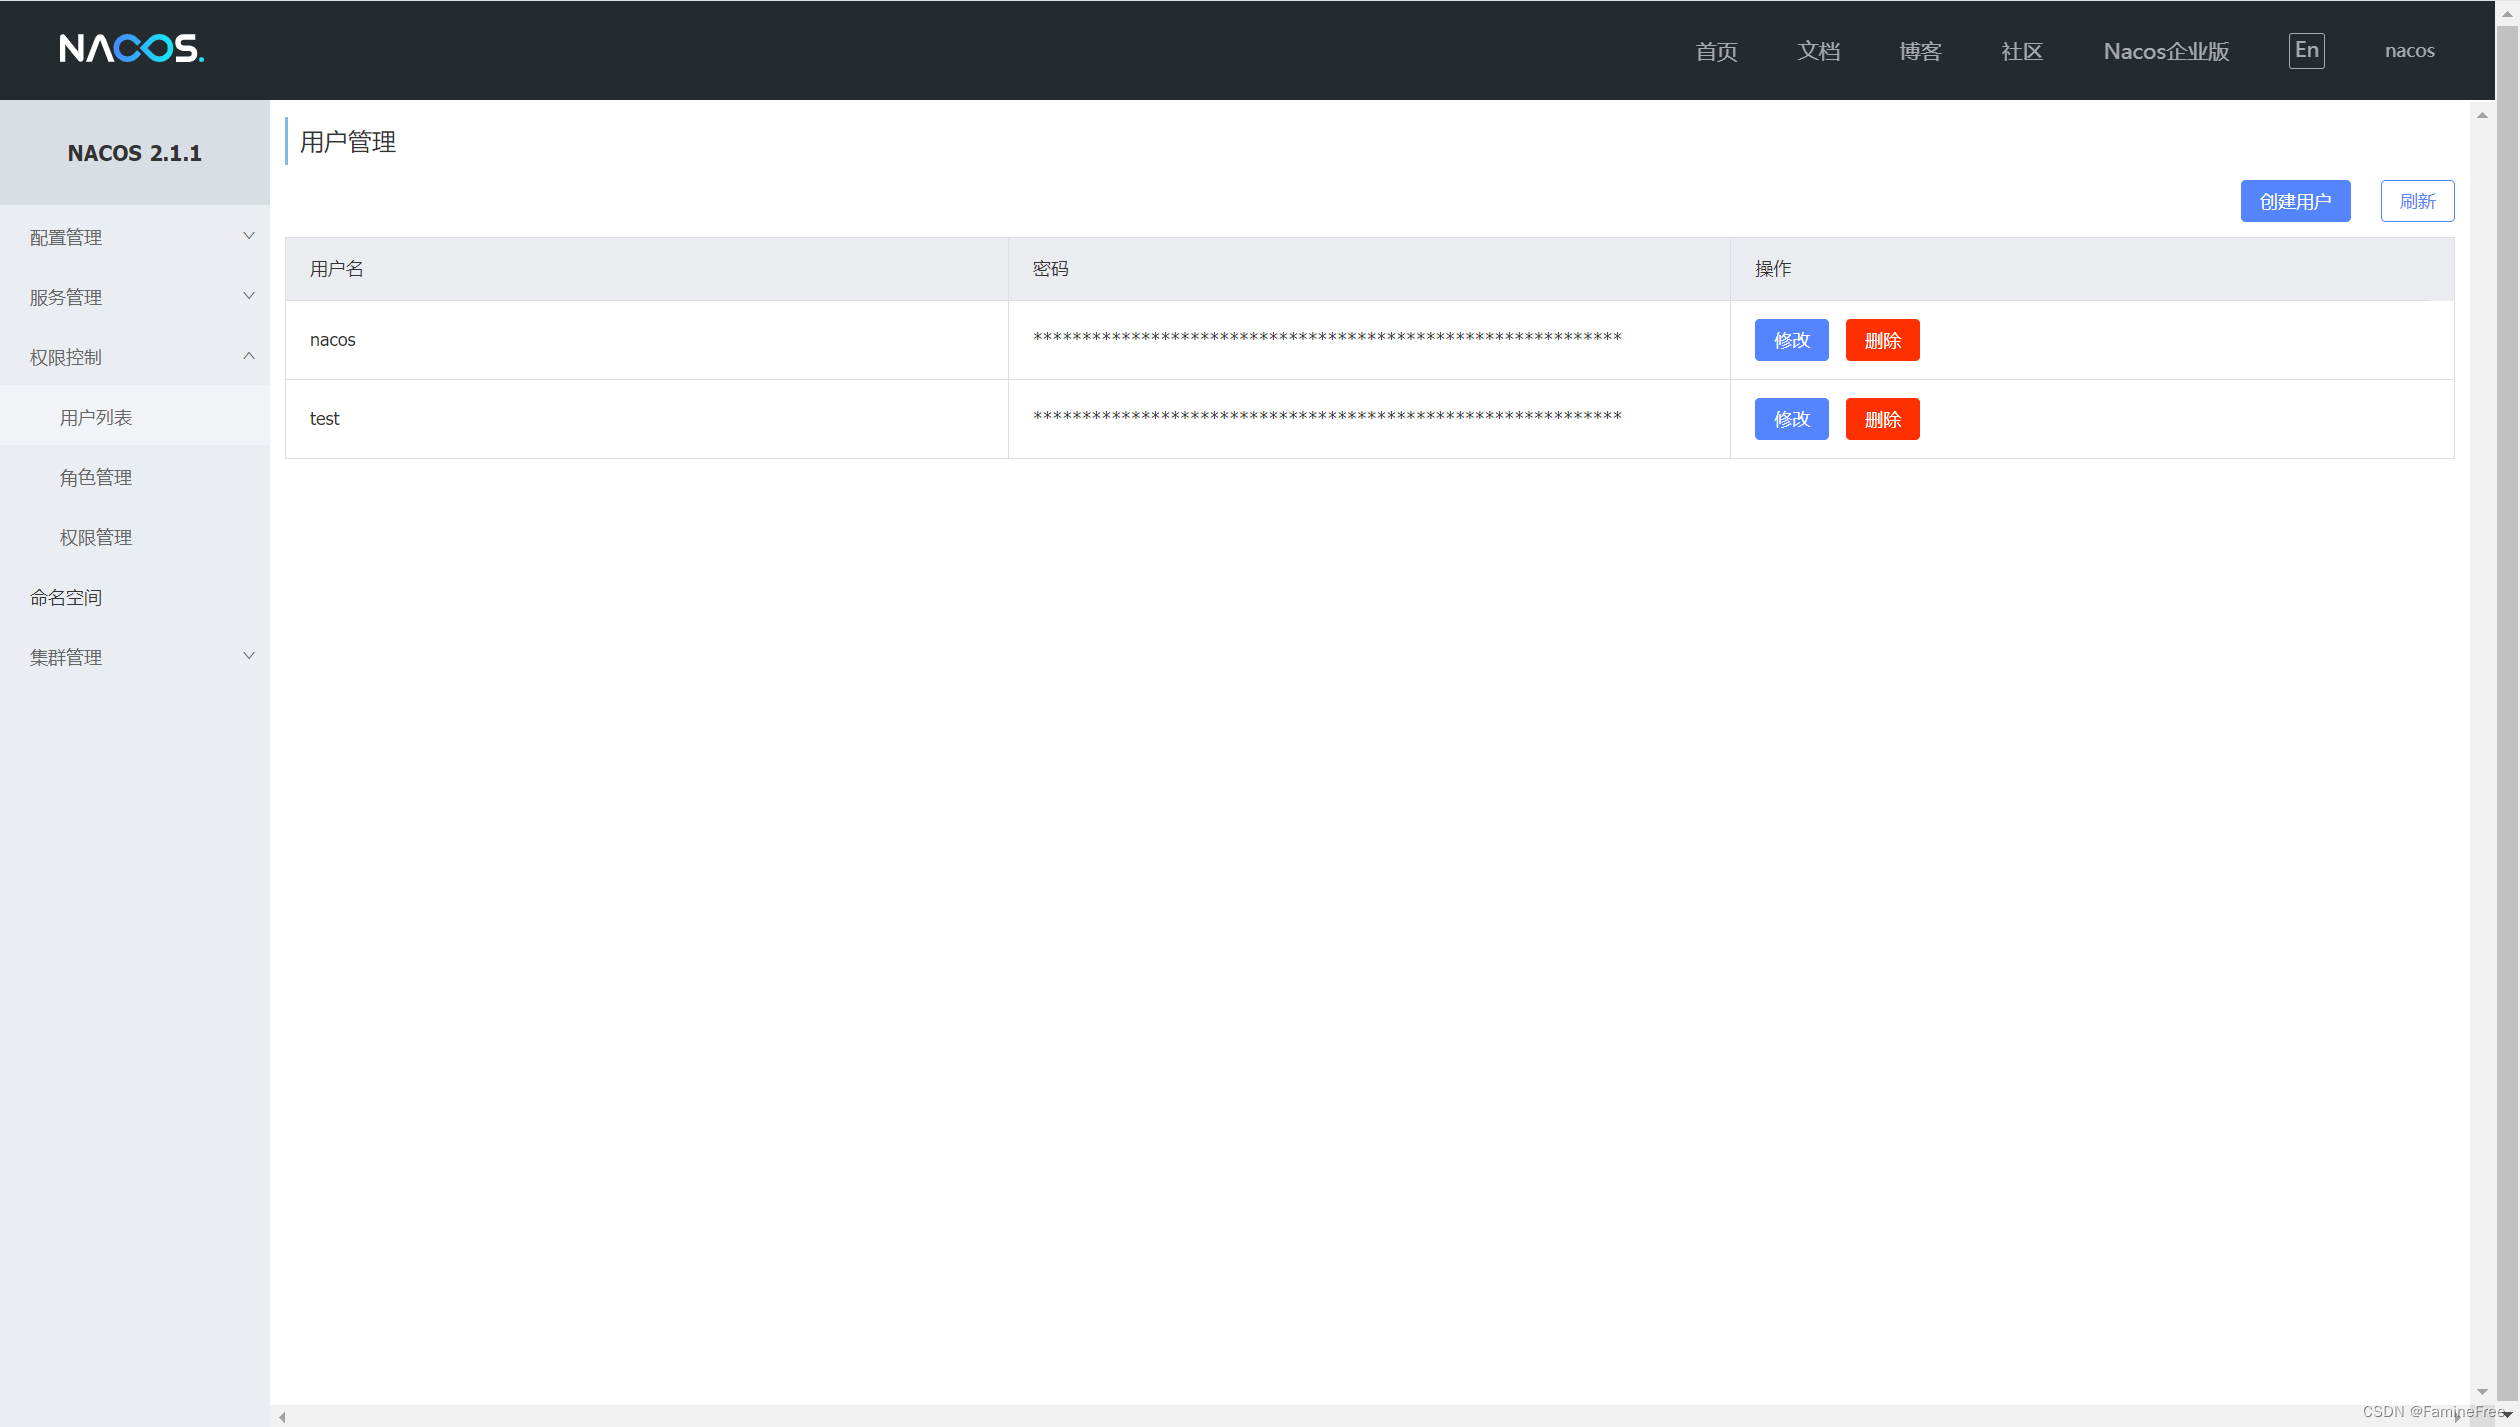Open 权限管理 in the sidebar

coord(96,537)
